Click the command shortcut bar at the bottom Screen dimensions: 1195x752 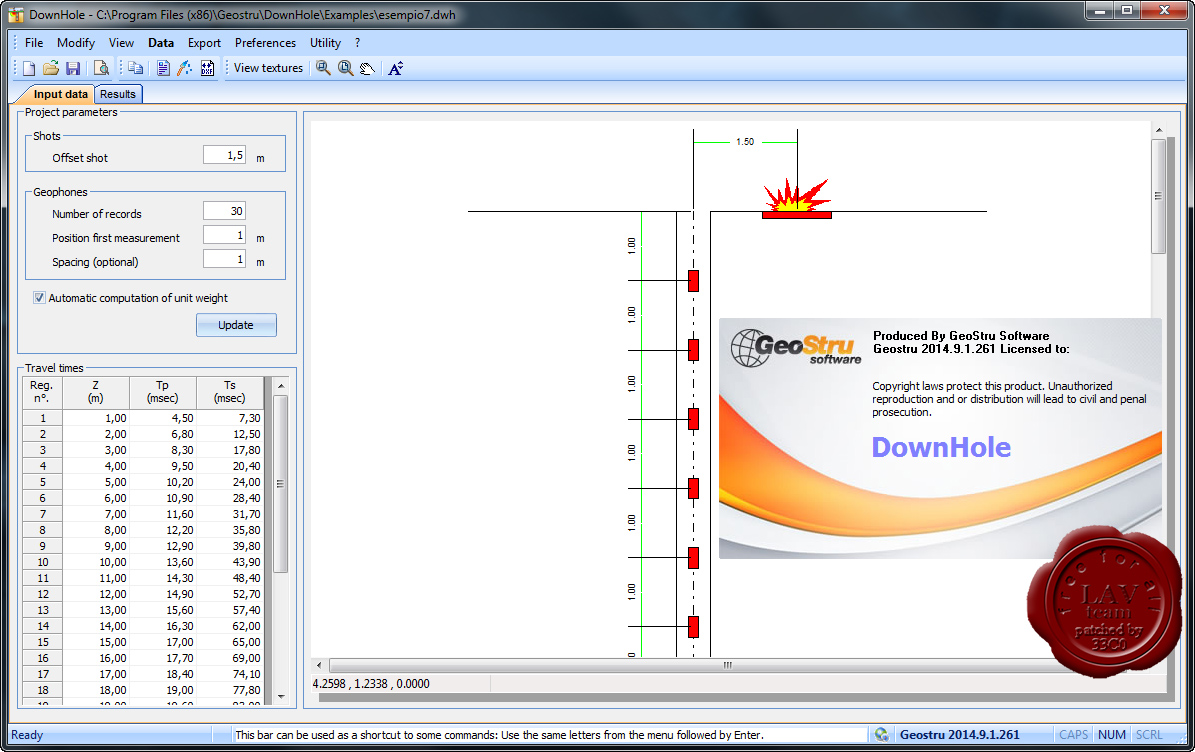point(549,734)
